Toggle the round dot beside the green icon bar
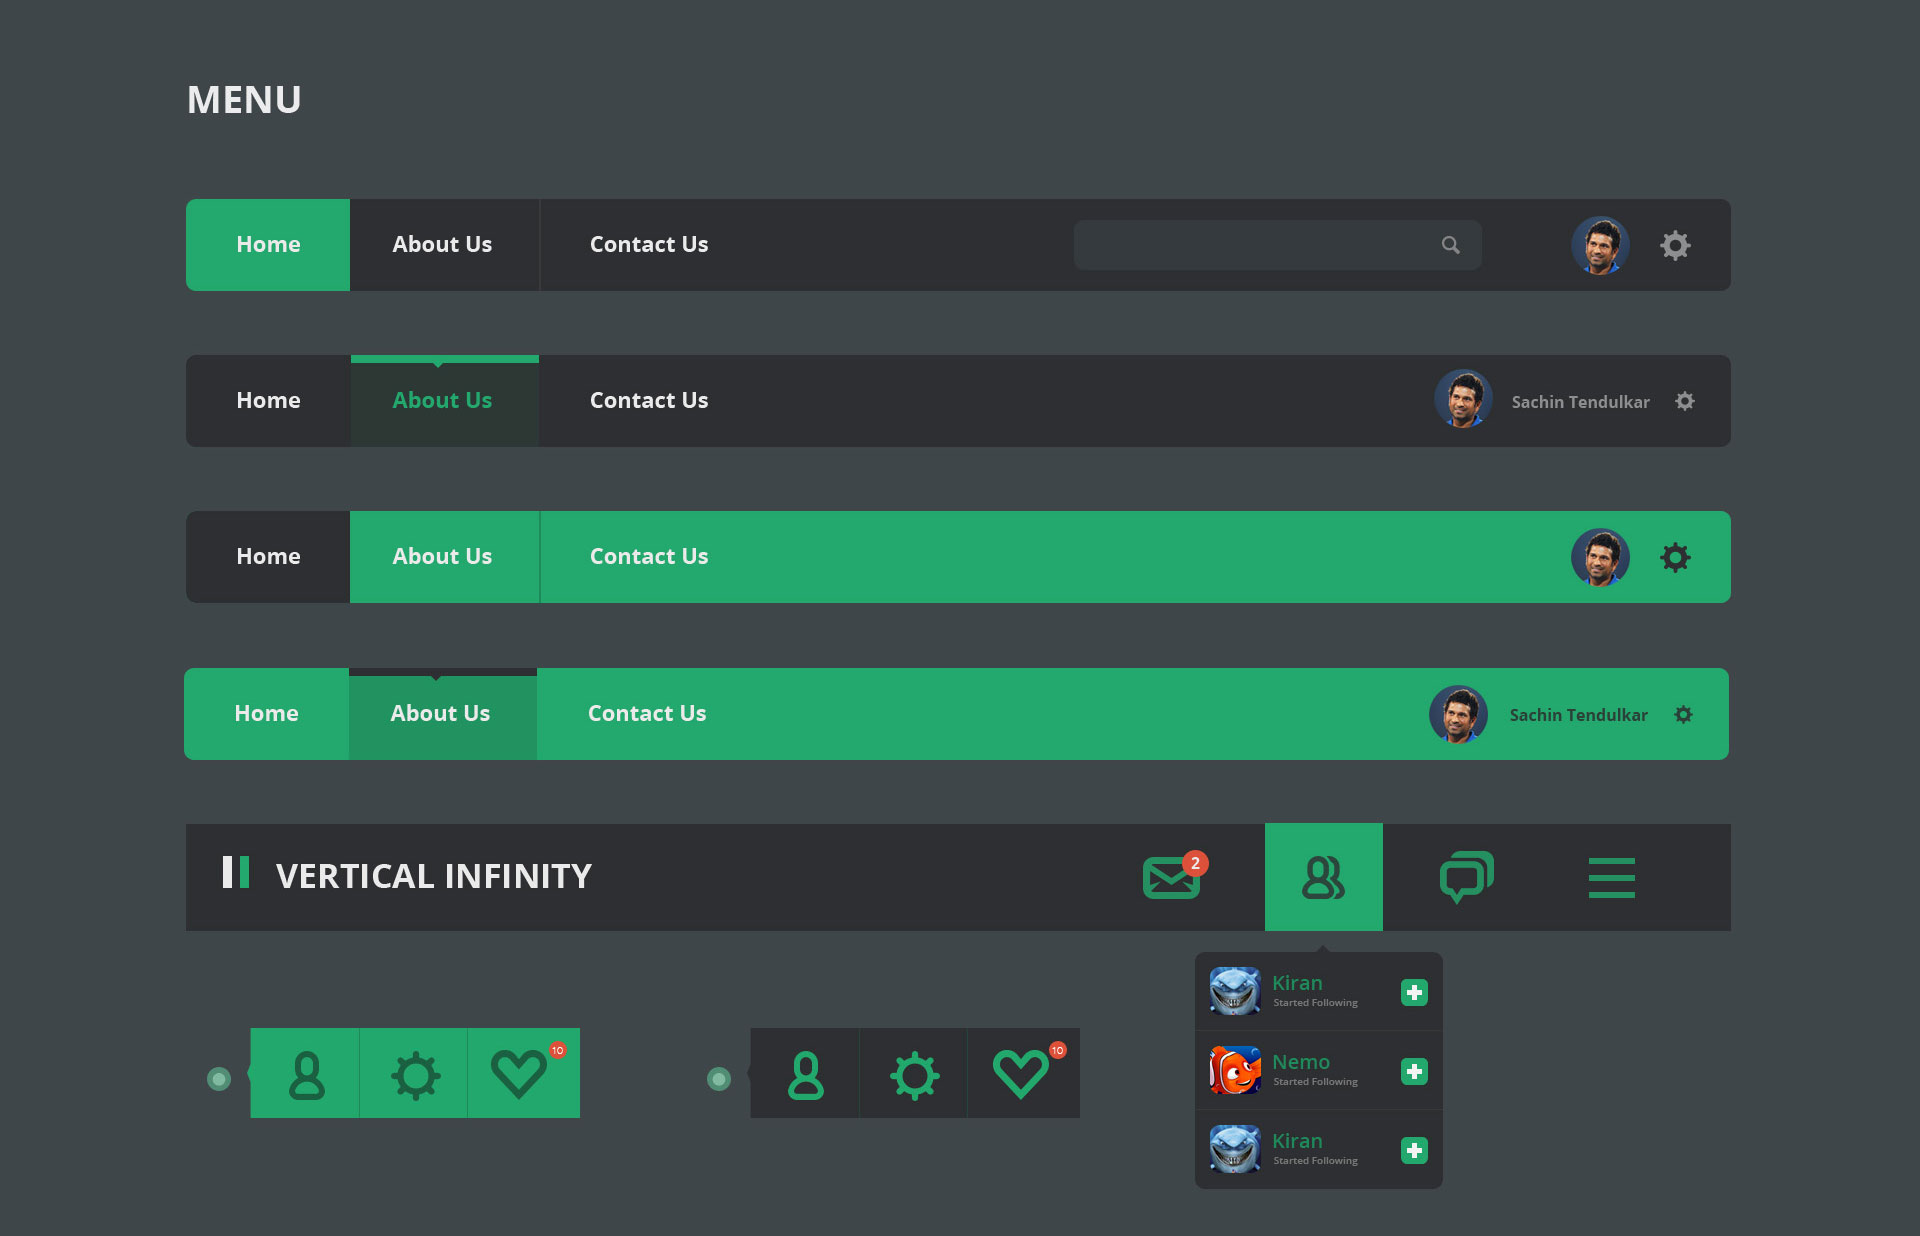Image resolution: width=1920 pixels, height=1236 pixels. (x=219, y=1078)
